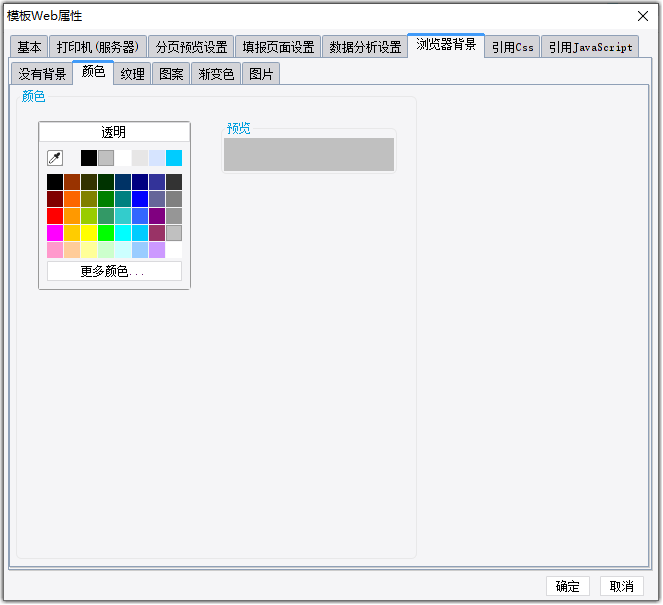Select the 渐变色 sub-tab
This screenshot has height=605, width=663.
click(216, 74)
